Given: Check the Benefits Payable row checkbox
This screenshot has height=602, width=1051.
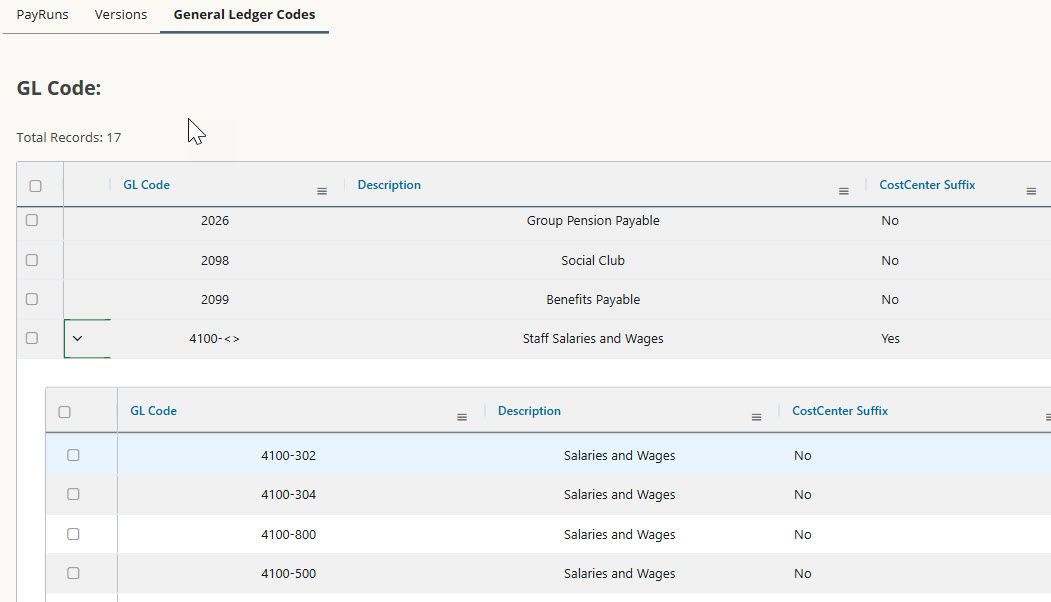Looking at the screenshot, I should coord(32,299).
